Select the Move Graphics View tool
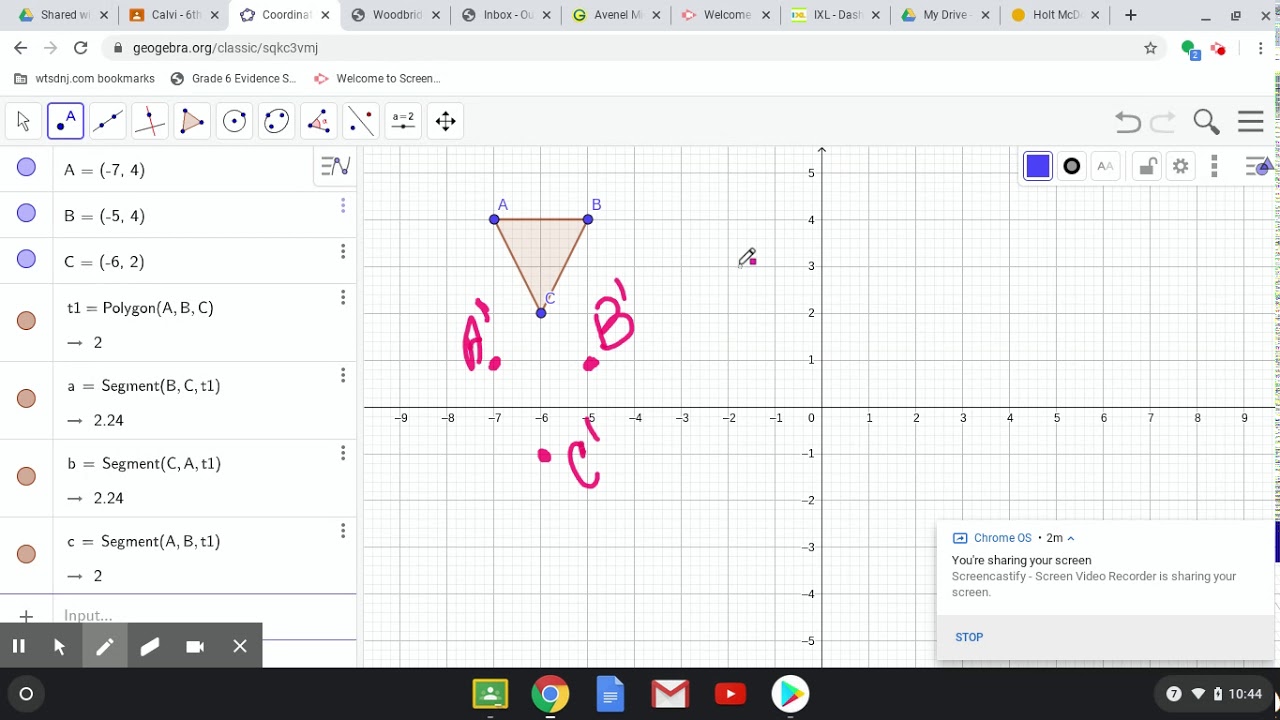Viewport: 1280px width, 720px height. click(445, 121)
